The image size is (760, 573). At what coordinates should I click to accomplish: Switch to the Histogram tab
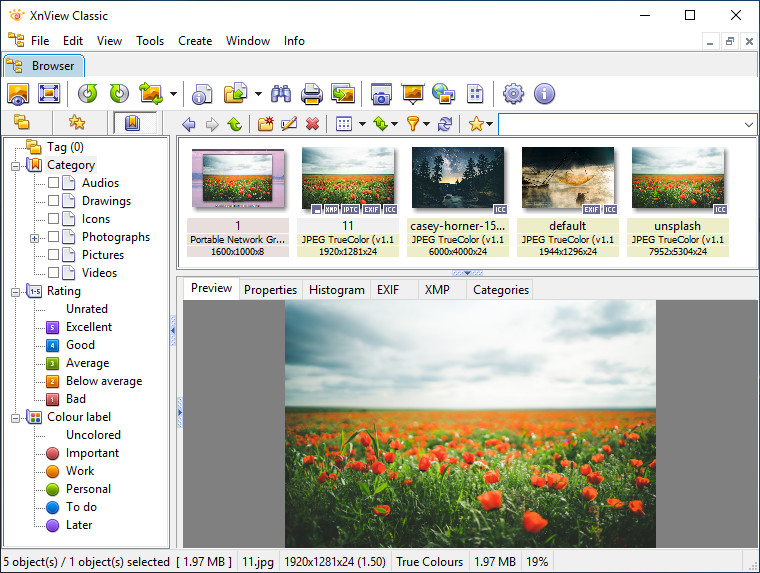(337, 290)
